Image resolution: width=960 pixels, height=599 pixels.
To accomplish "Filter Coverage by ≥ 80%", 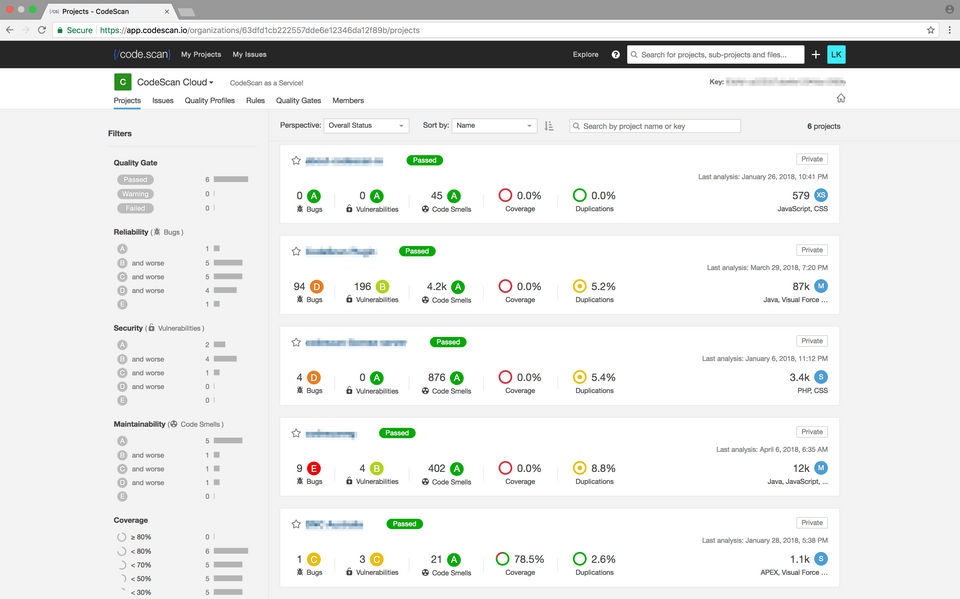I will pos(134,537).
